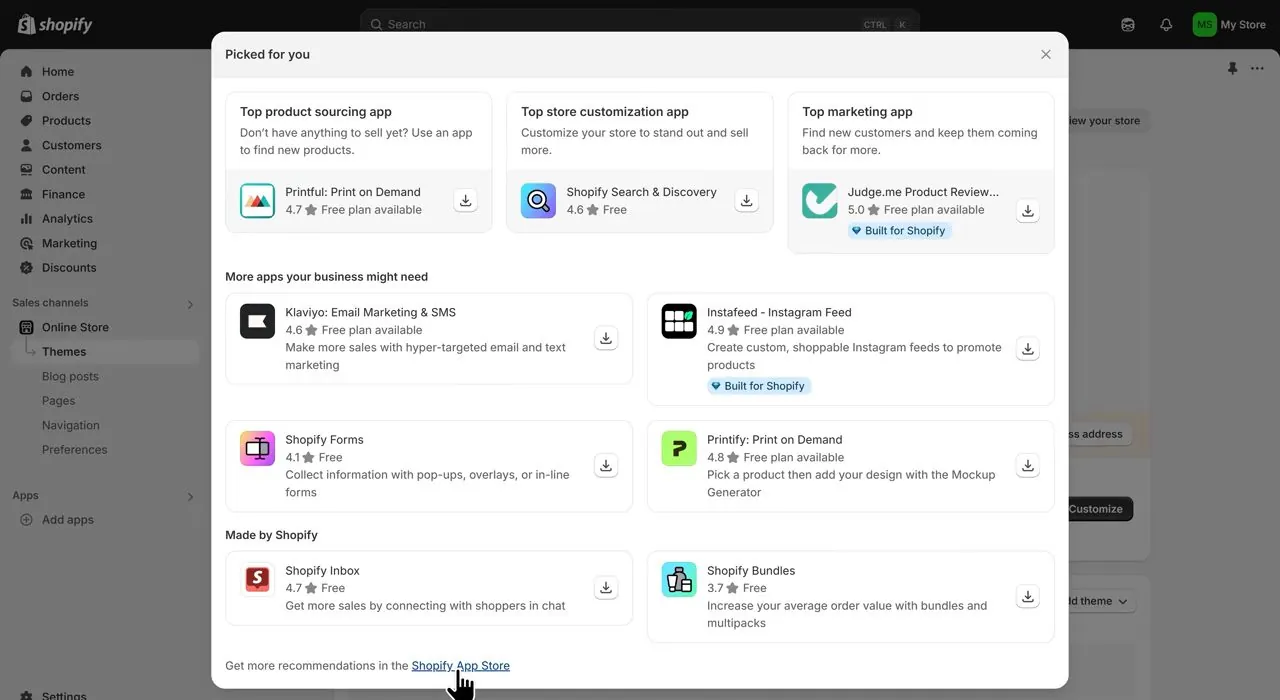Viewport: 1280px width, 700px height.
Task: Install Printful: Print on Demand app
Action: click(465, 200)
